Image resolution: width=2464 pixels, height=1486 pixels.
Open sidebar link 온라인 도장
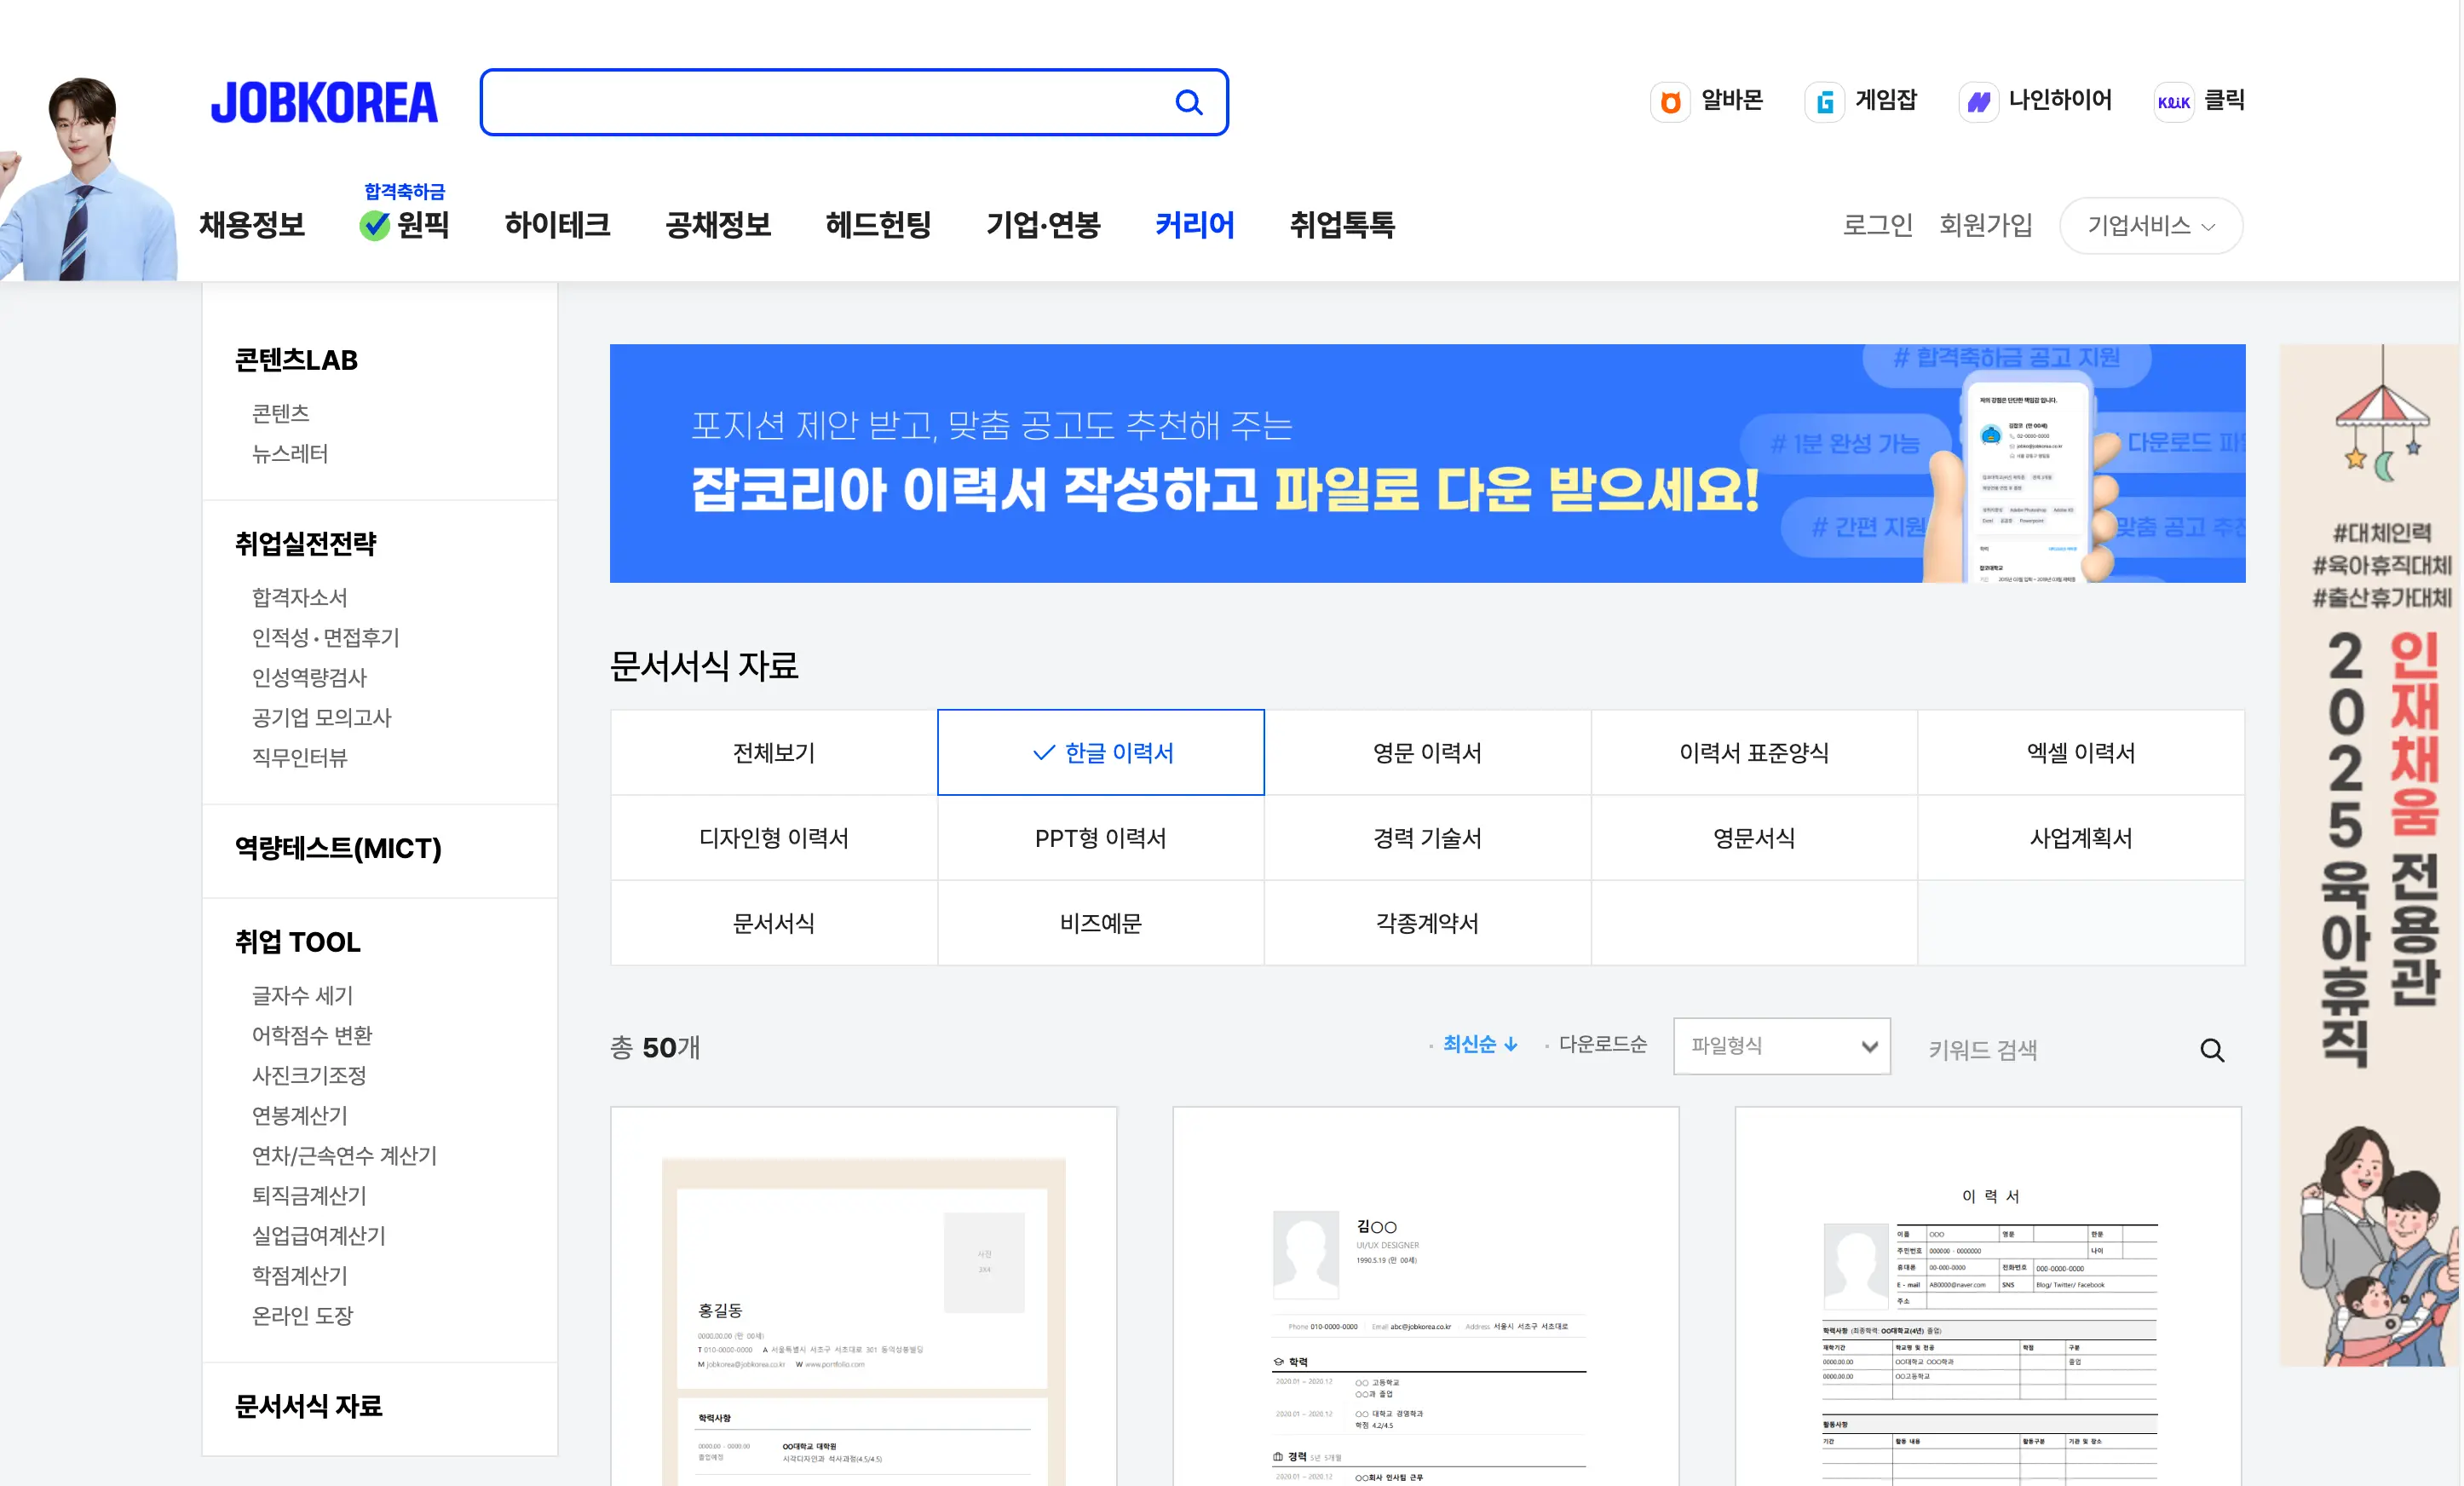[x=302, y=1315]
